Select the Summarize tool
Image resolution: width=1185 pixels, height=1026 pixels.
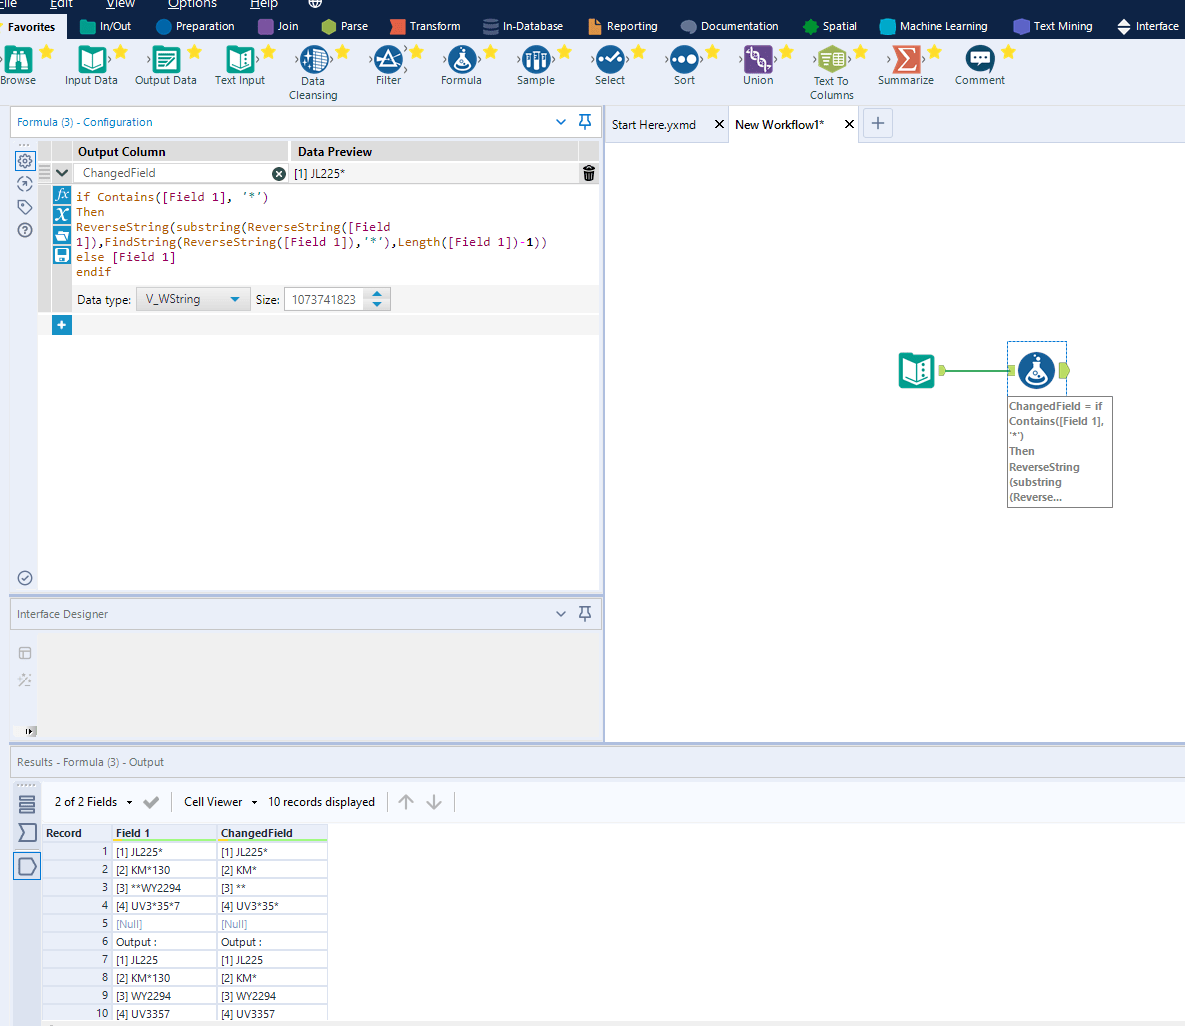[x=904, y=62]
